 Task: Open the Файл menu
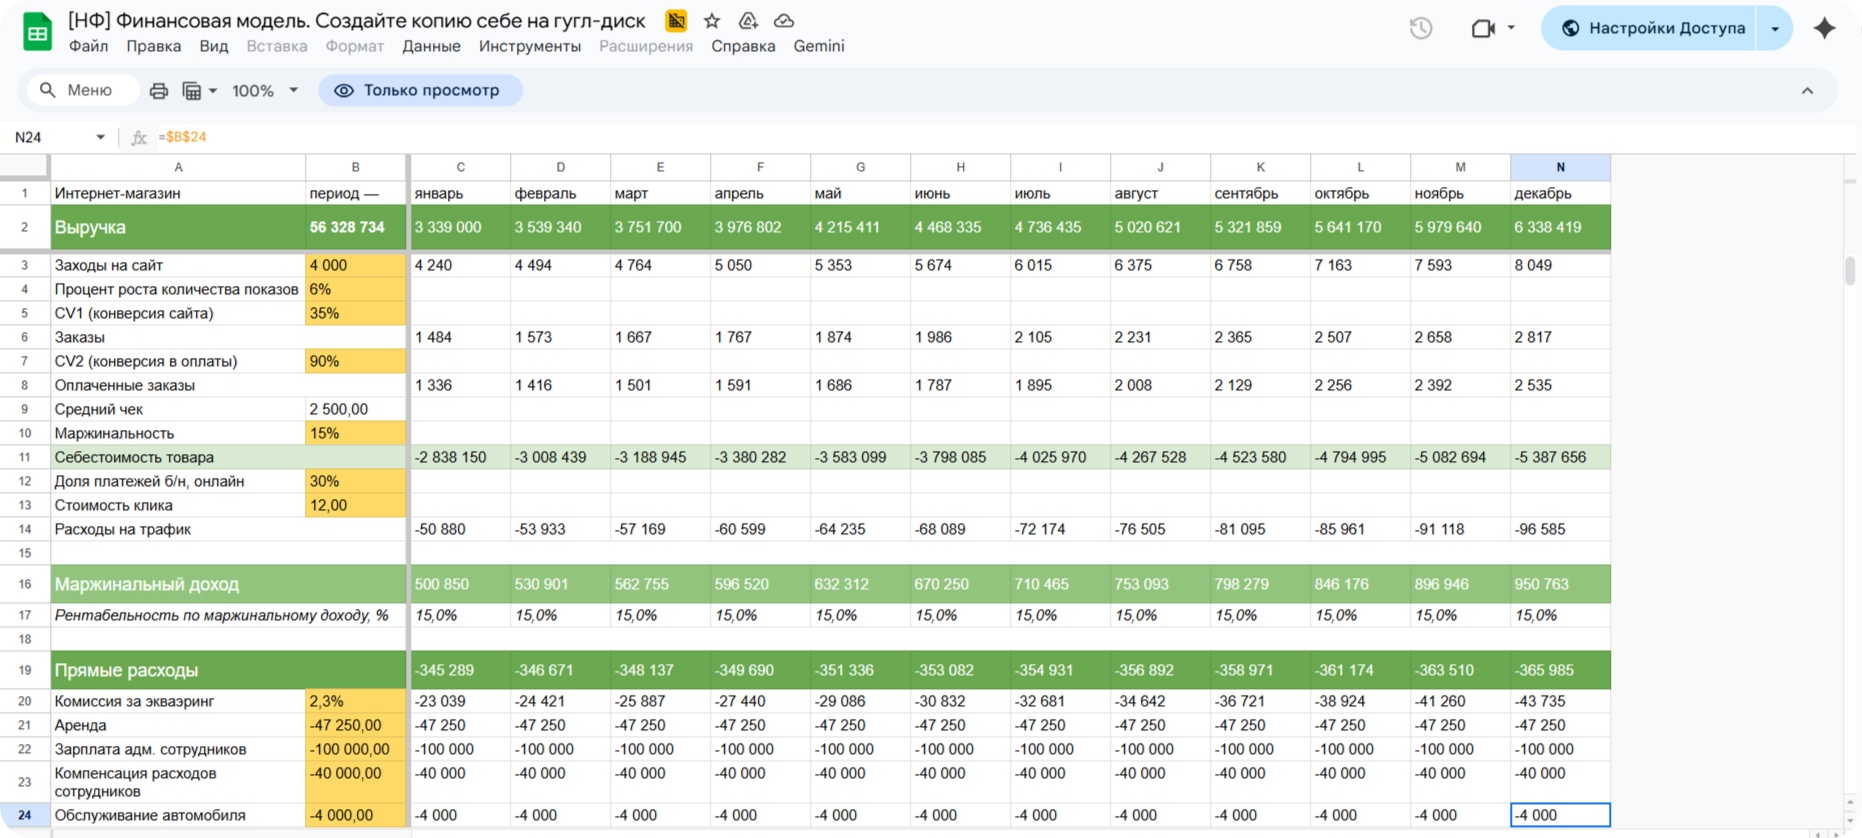click(88, 46)
